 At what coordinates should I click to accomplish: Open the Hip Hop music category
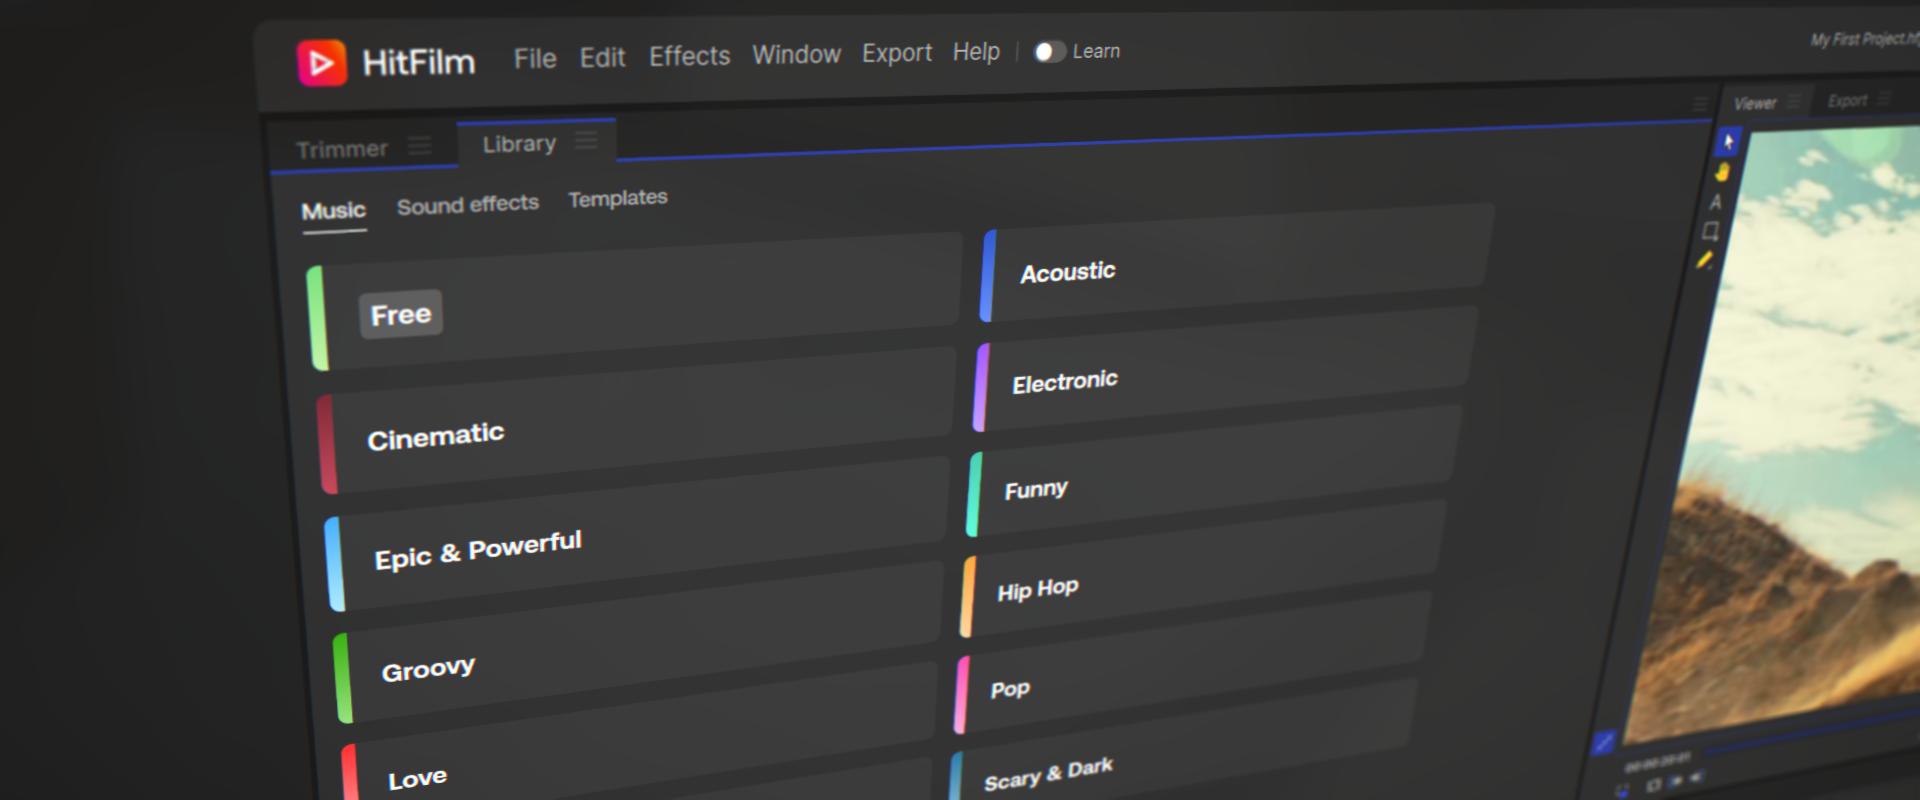click(x=1203, y=569)
